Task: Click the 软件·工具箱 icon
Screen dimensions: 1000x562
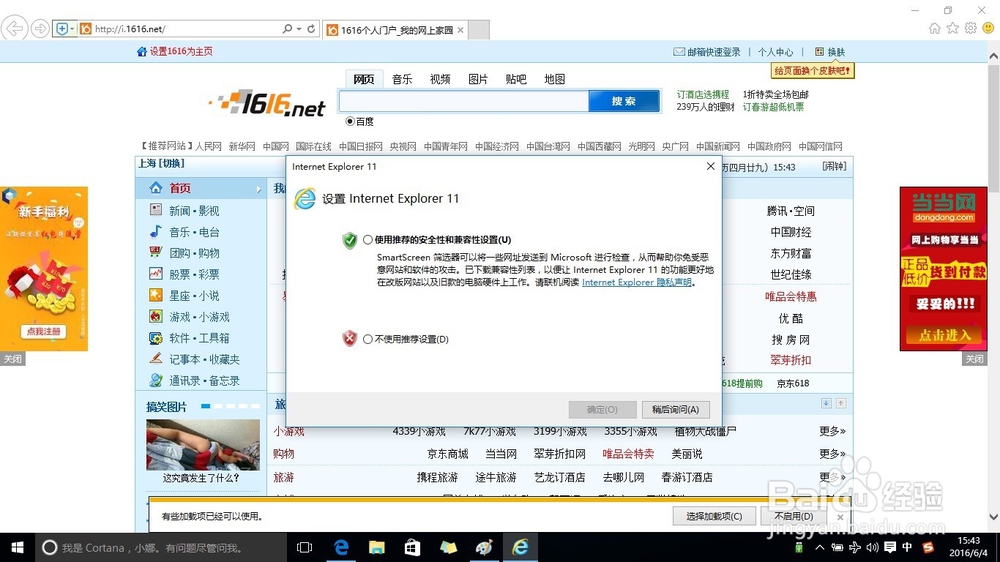Action: coord(156,337)
